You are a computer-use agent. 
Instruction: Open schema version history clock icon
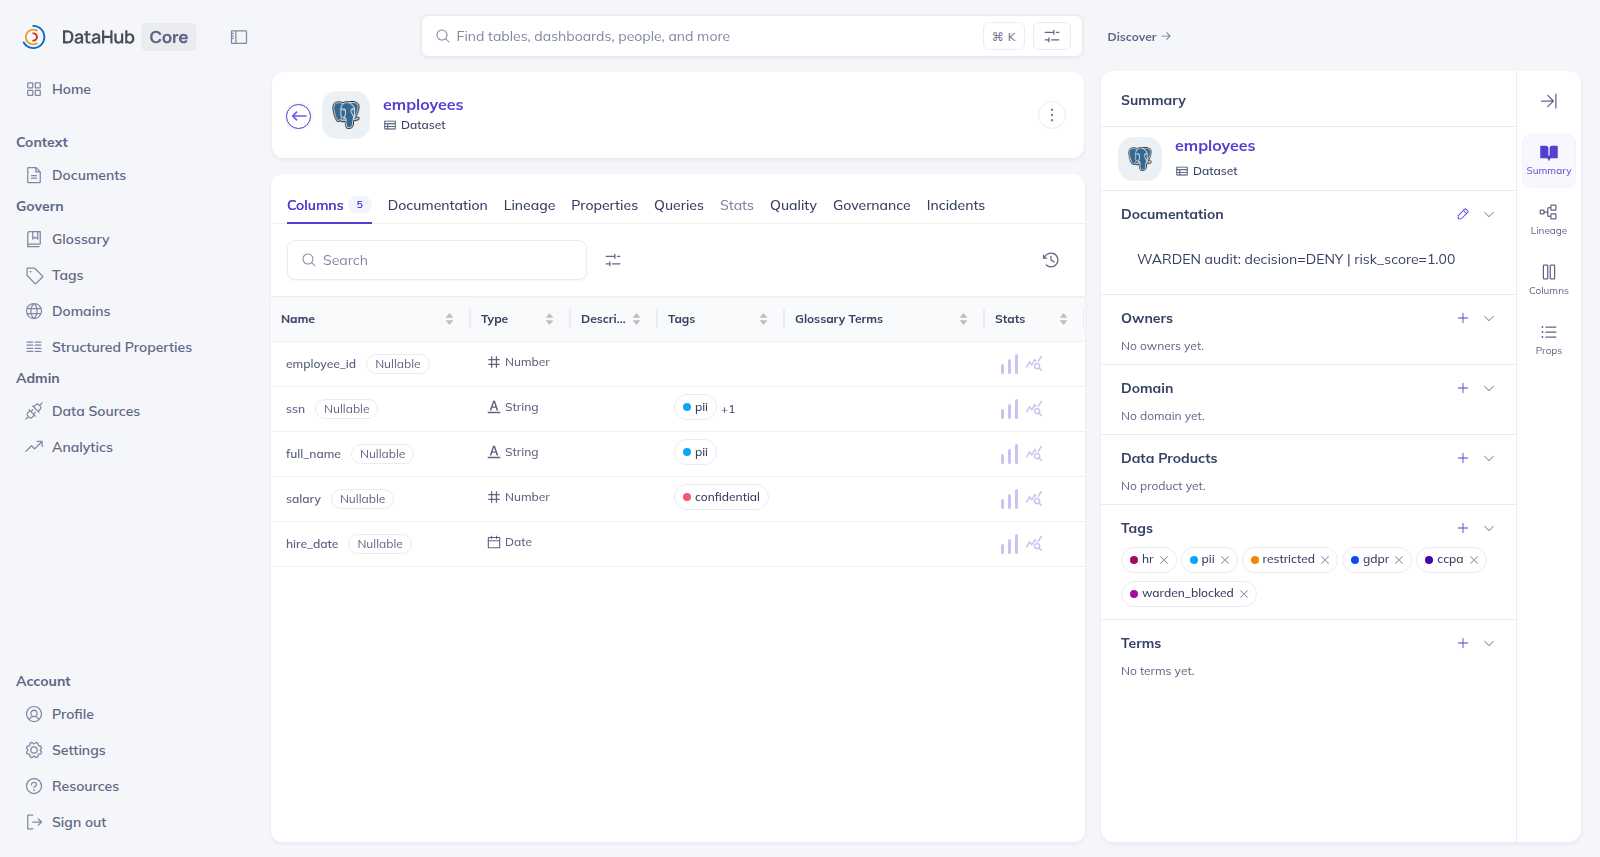point(1050,260)
